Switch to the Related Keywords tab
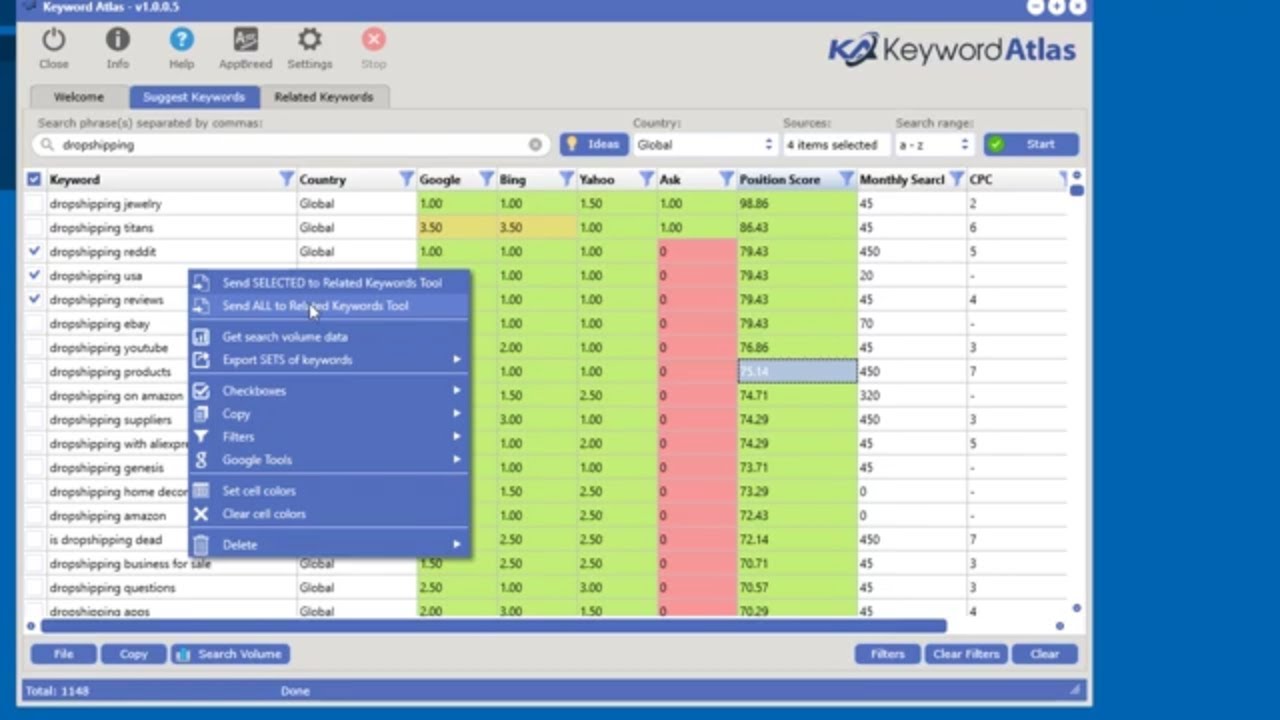Screen dimensions: 1280x720 324,97
